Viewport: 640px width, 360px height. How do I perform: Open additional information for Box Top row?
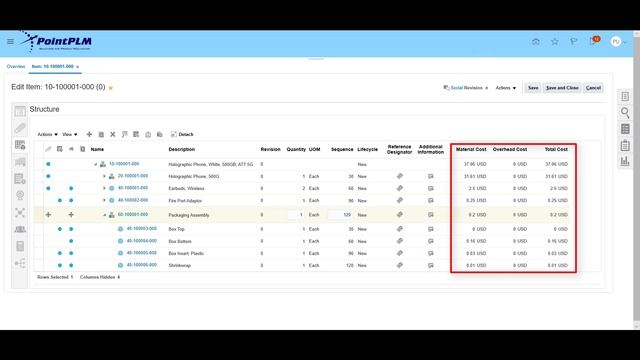coord(431,229)
